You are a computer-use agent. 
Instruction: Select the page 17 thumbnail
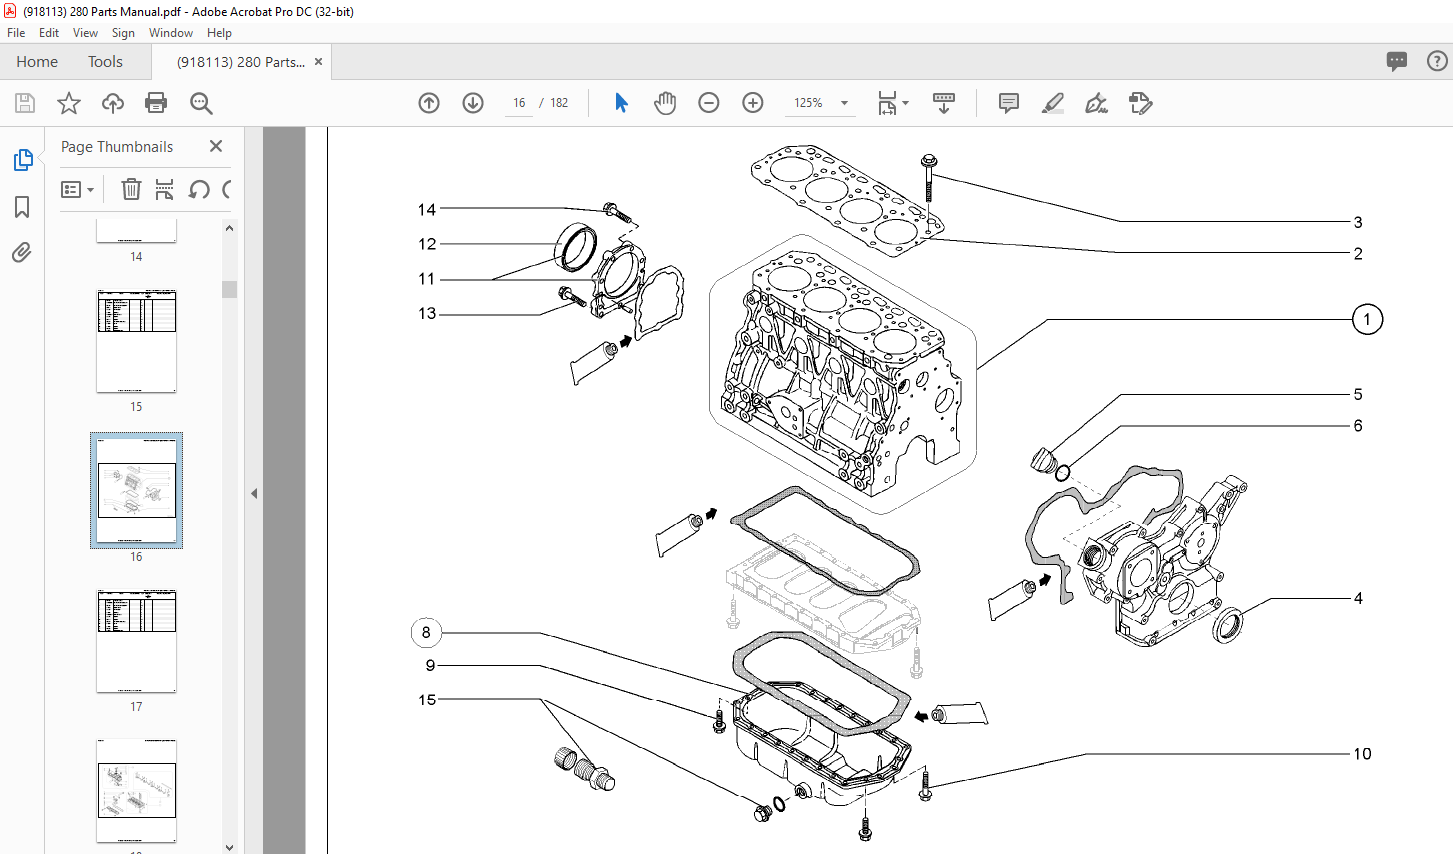136,641
